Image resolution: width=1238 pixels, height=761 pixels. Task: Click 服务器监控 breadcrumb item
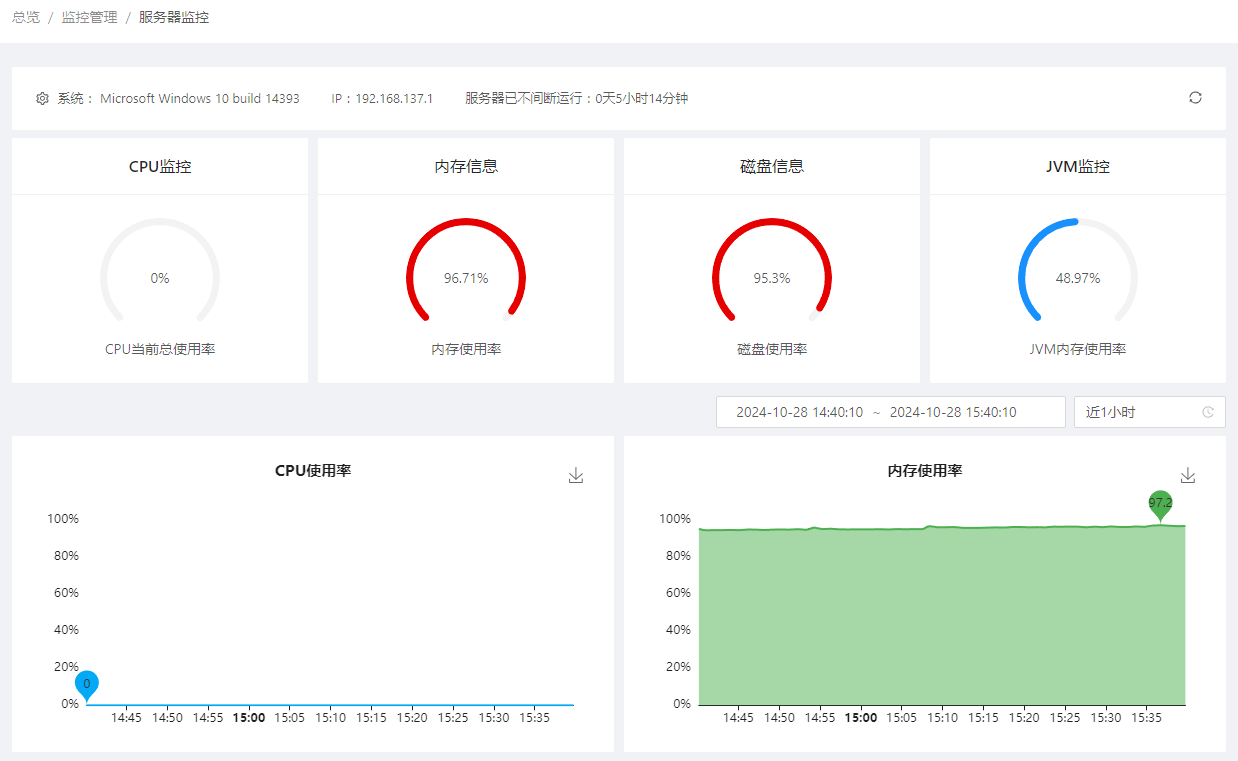(174, 17)
